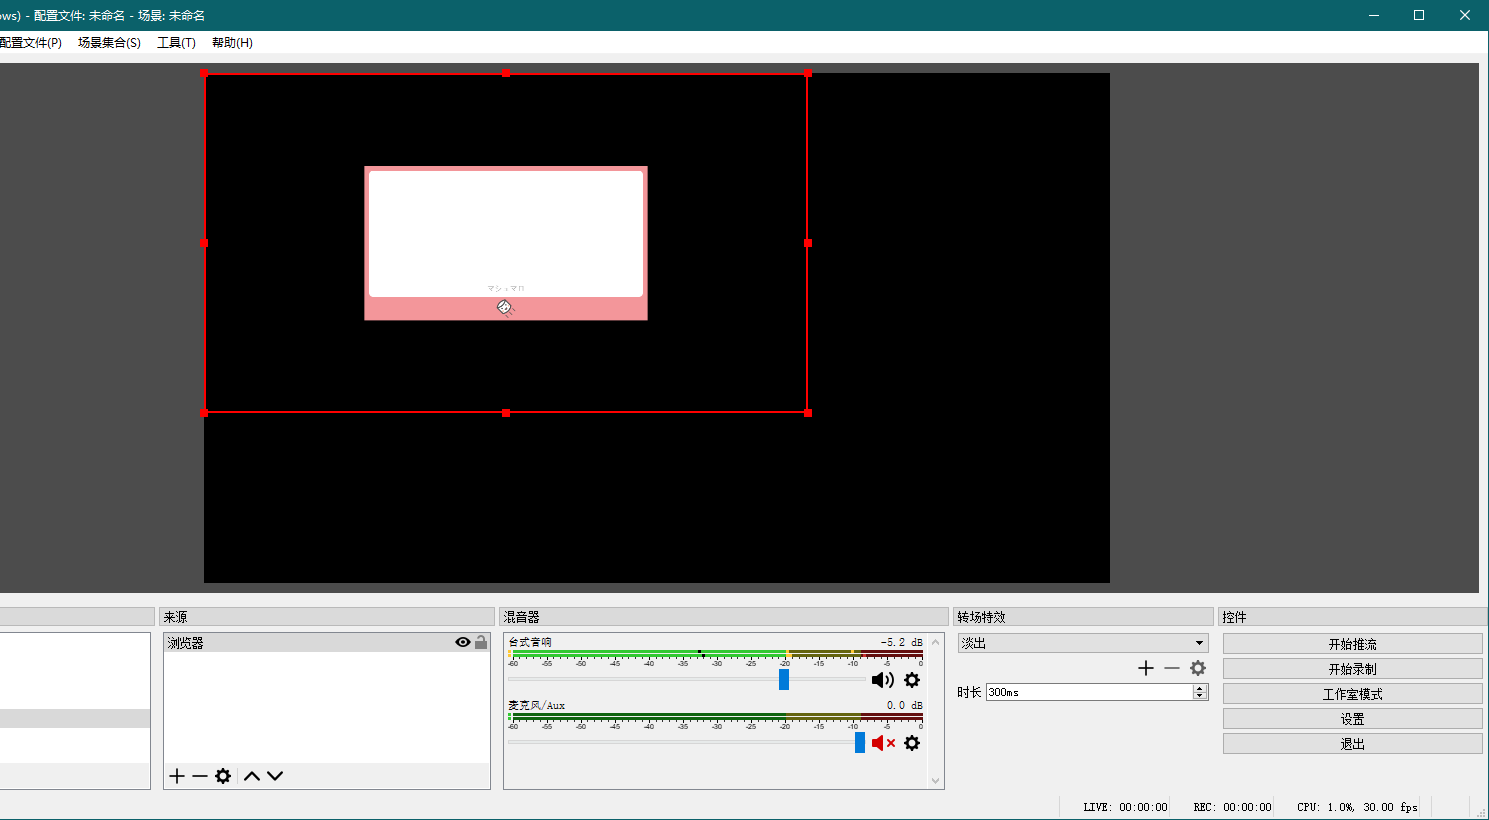The width and height of the screenshot is (1489, 820).
Task: Decrease transition duration with down stepper
Action: coord(1200,696)
